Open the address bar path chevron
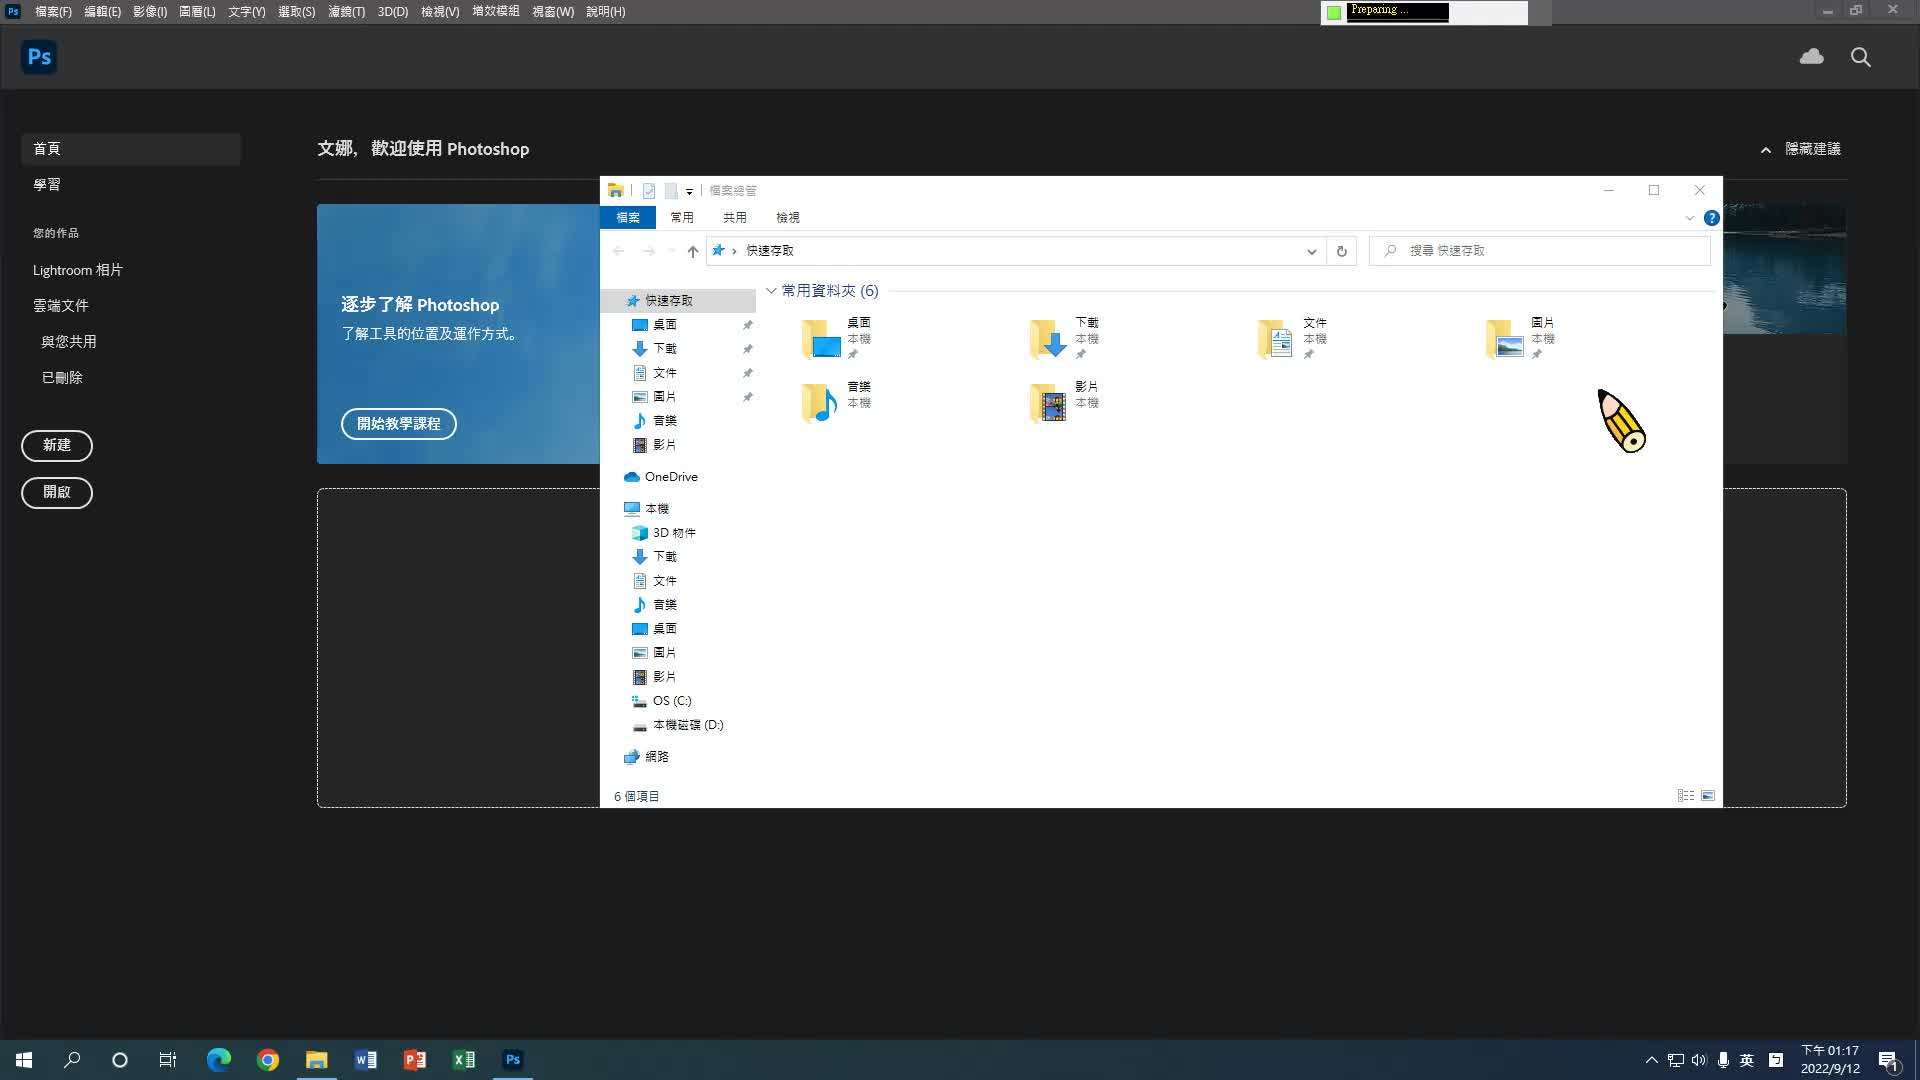Image resolution: width=1920 pixels, height=1080 pixels. [x=734, y=251]
